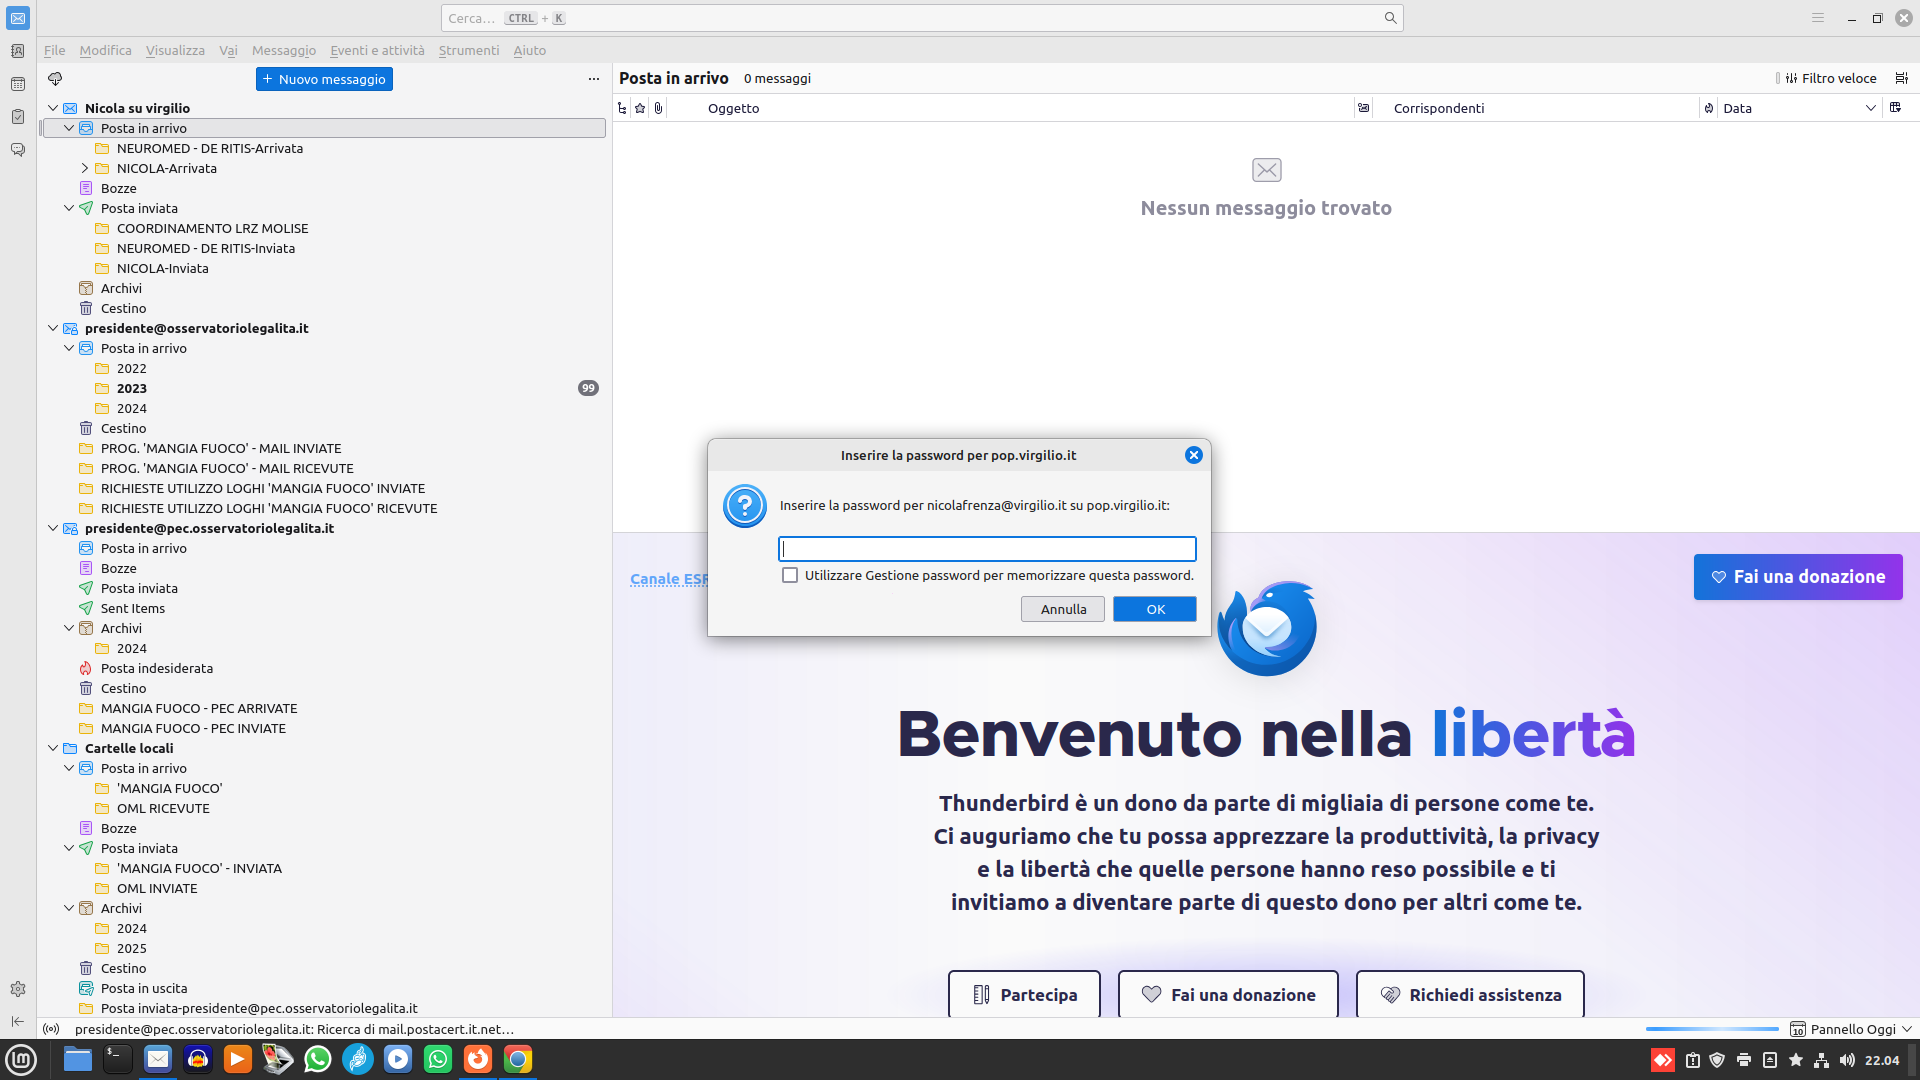Screen dimensions: 1920x1080
Task: Open the Pannello Oggi dropdown arrow
Action: coord(1907,1029)
